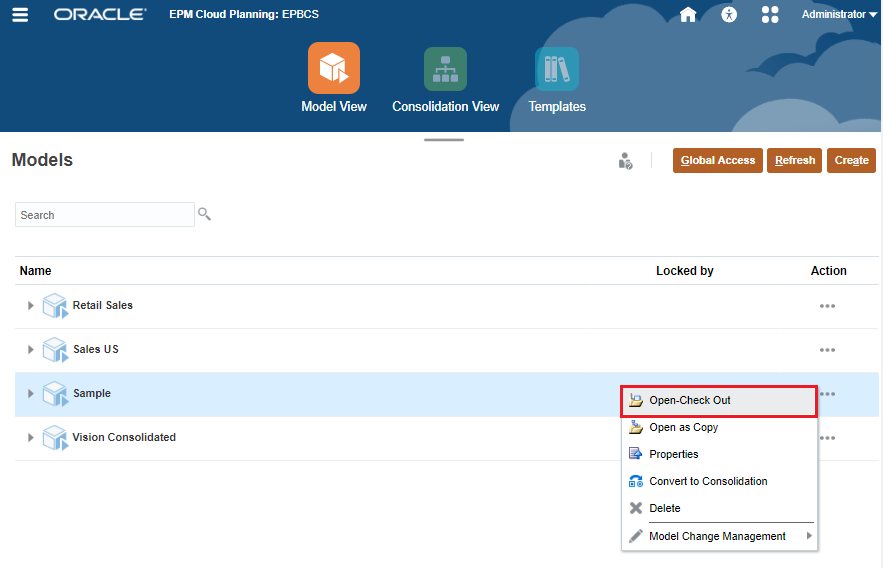Click the Action column header
This screenshot has height=568, width=883.
[x=828, y=271]
